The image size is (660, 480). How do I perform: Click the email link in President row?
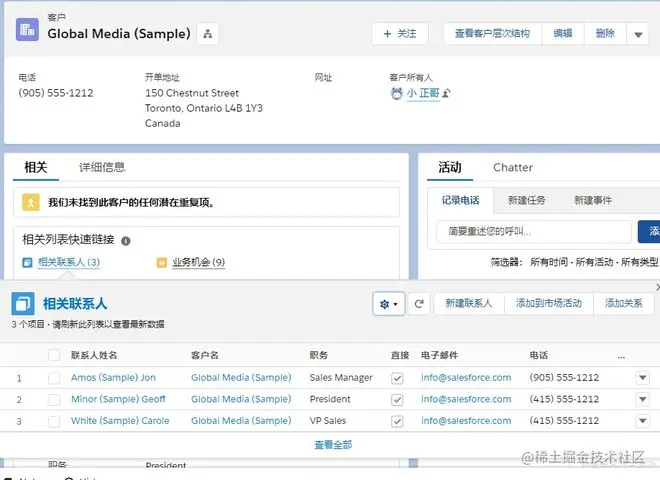[466, 399]
